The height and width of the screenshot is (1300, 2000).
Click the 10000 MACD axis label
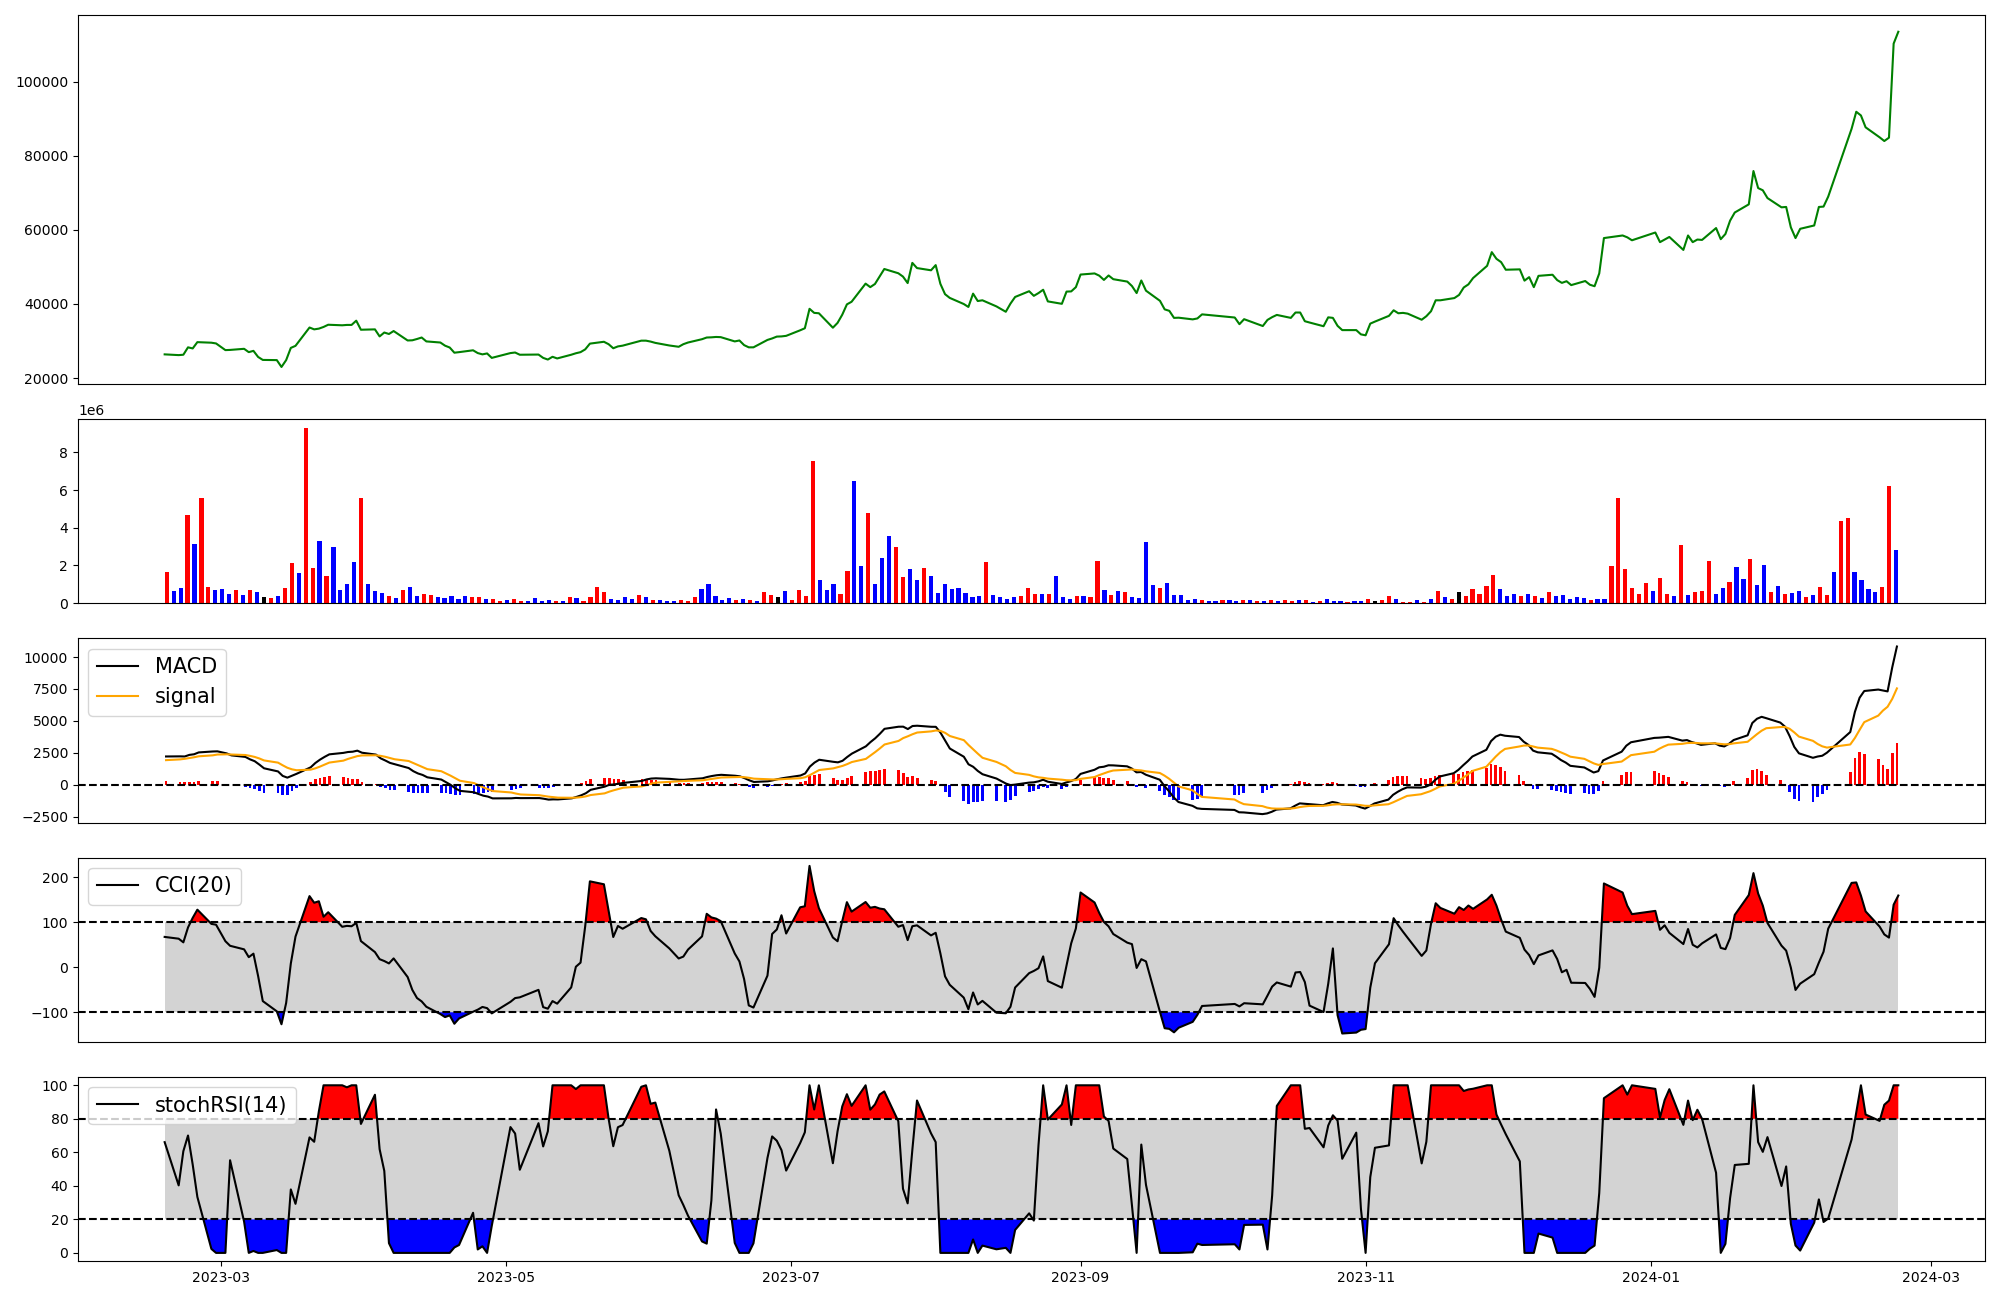(46, 658)
